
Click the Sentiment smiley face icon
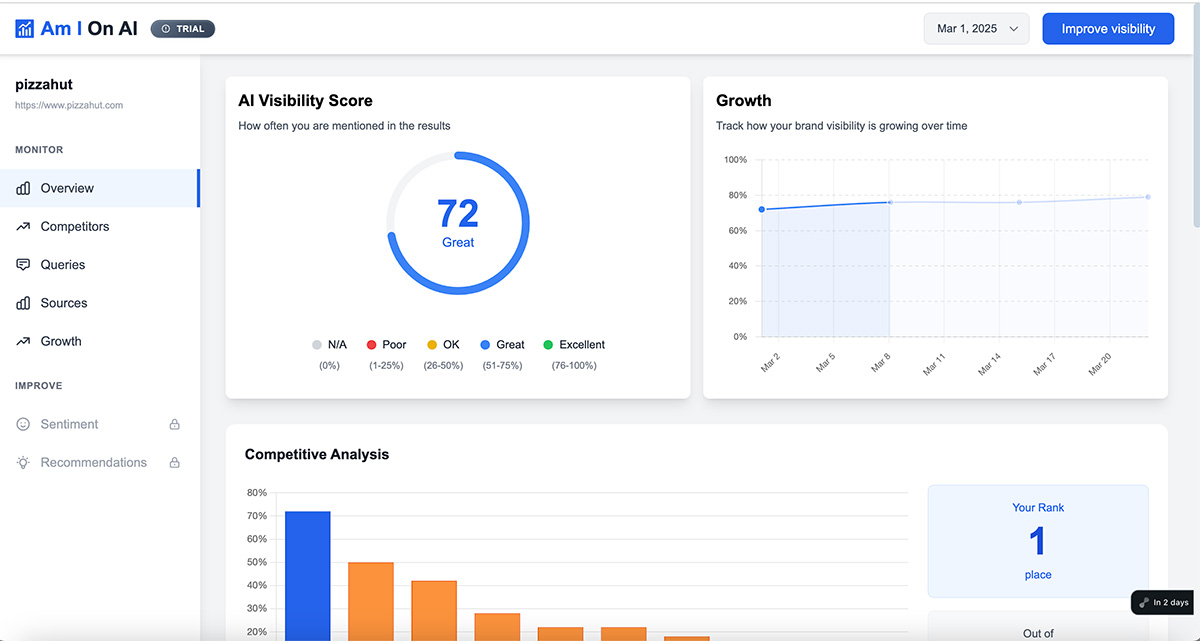pyautogui.click(x=23, y=424)
